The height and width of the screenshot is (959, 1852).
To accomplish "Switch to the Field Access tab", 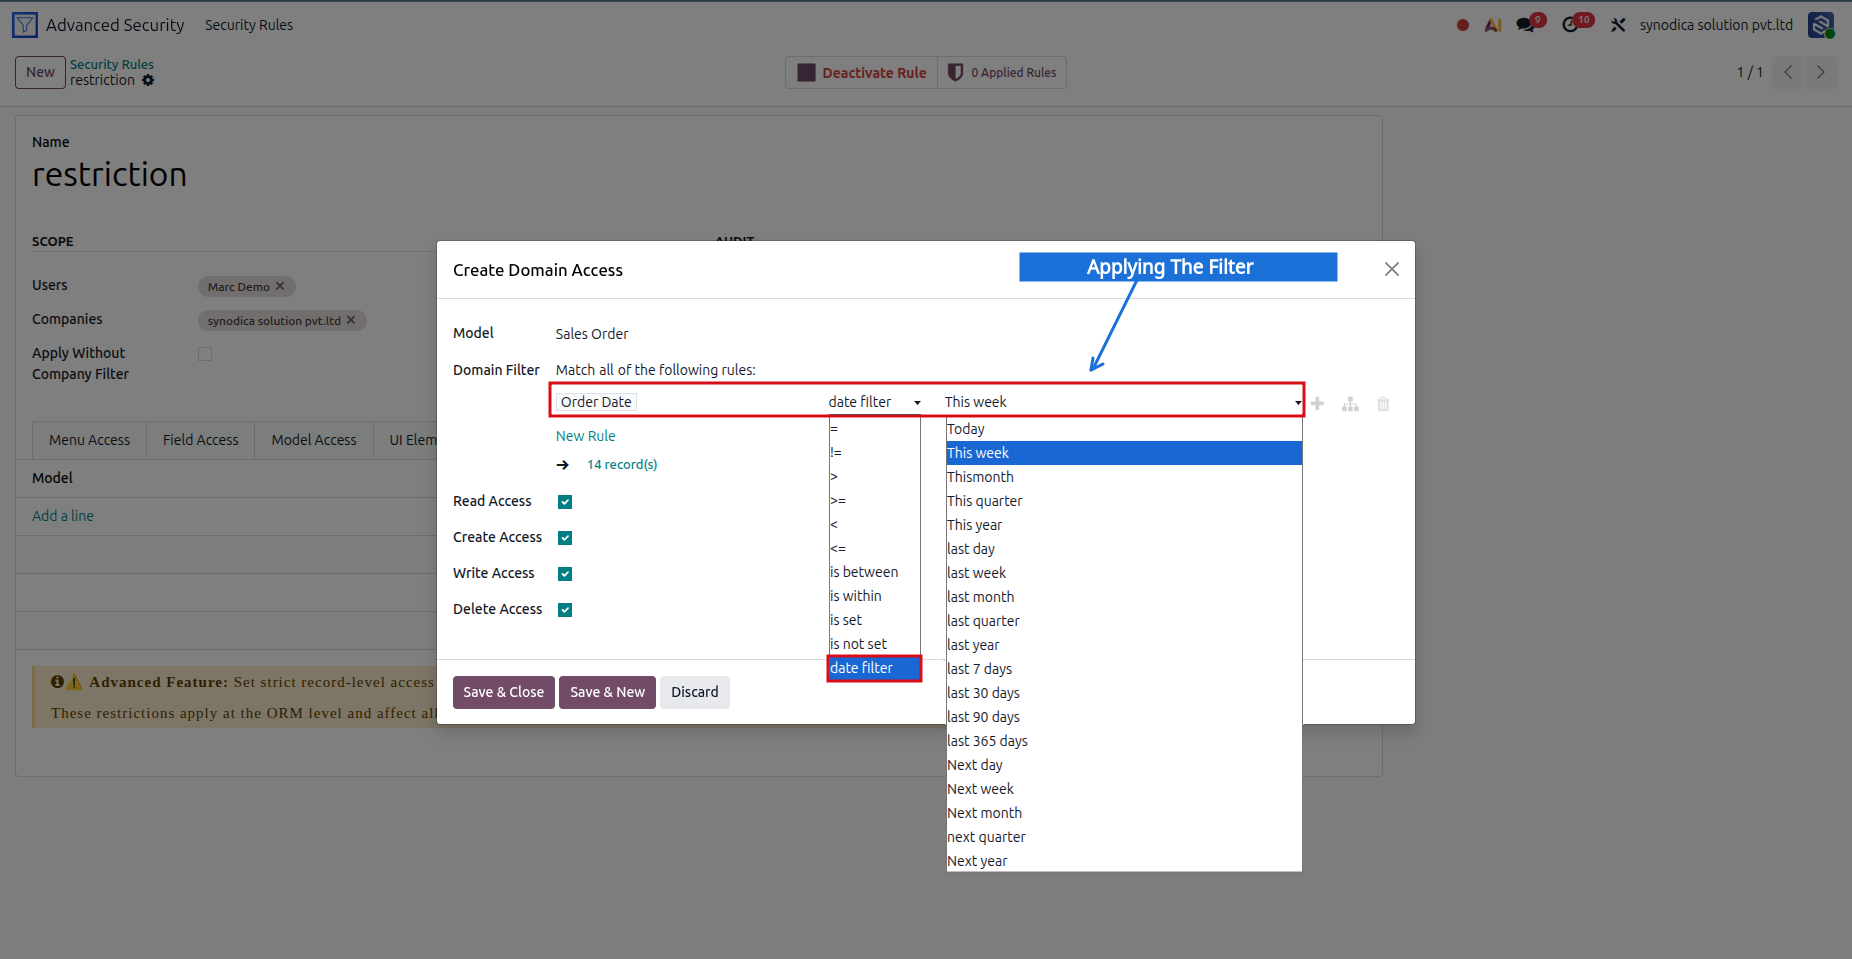I will [200, 440].
